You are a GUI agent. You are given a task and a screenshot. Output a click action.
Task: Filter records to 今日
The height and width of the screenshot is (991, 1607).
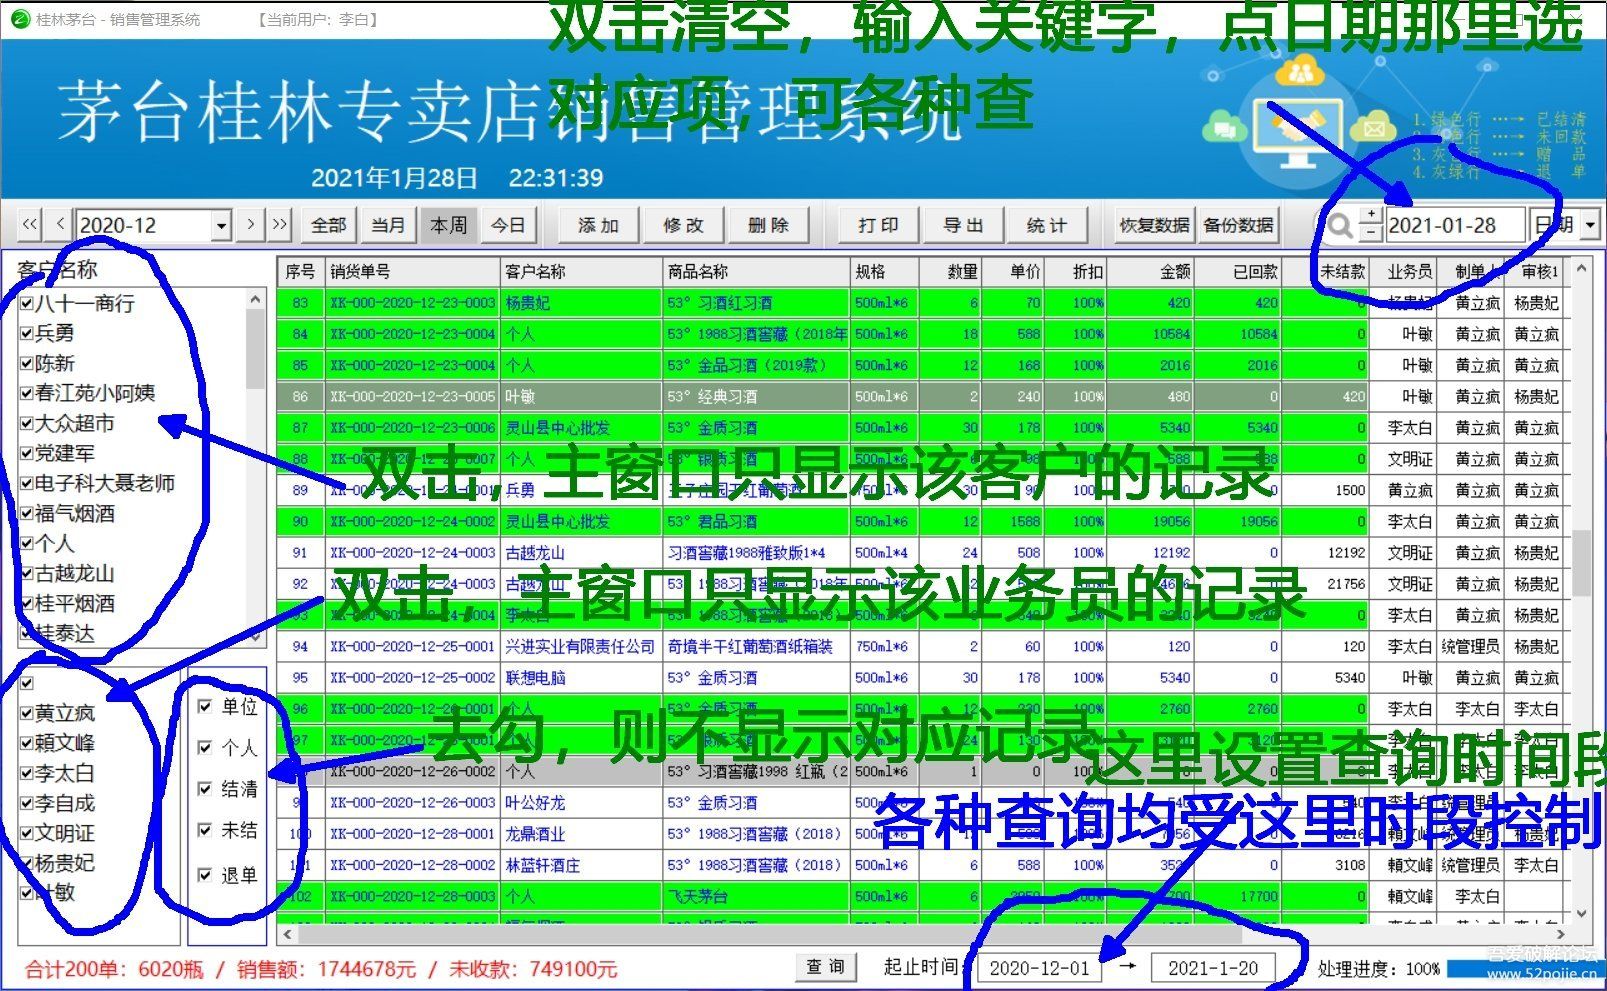click(x=508, y=225)
